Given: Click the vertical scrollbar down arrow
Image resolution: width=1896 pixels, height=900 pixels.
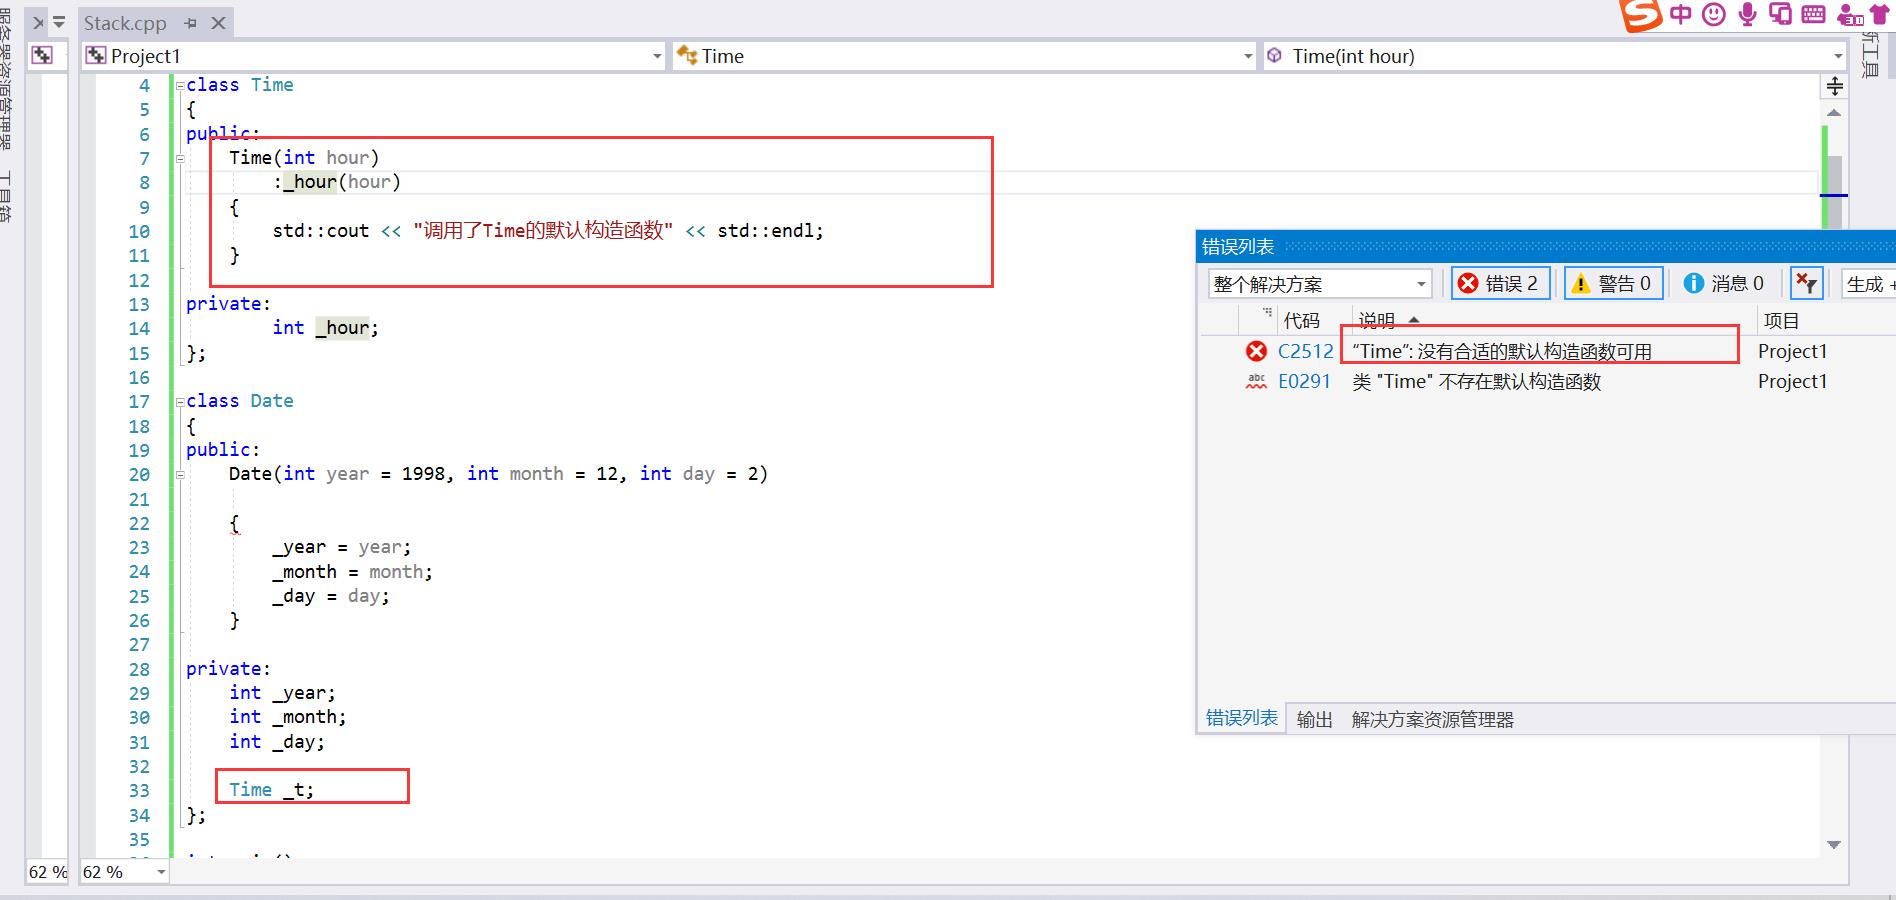Looking at the screenshot, I should tap(1834, 845).
